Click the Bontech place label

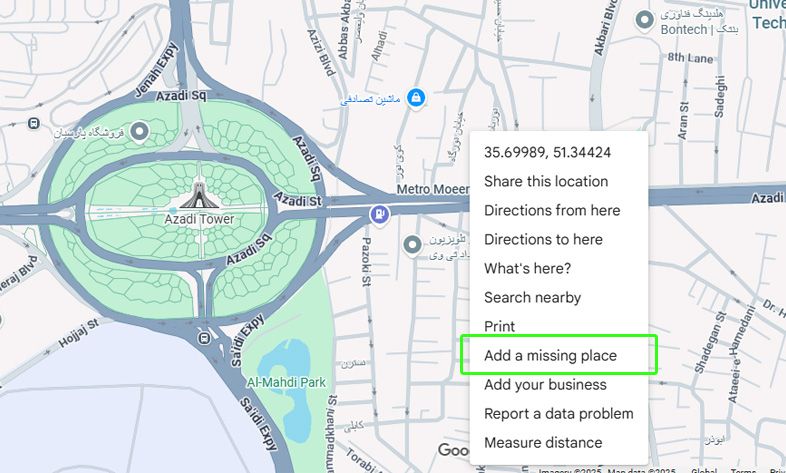coord(700,23)
